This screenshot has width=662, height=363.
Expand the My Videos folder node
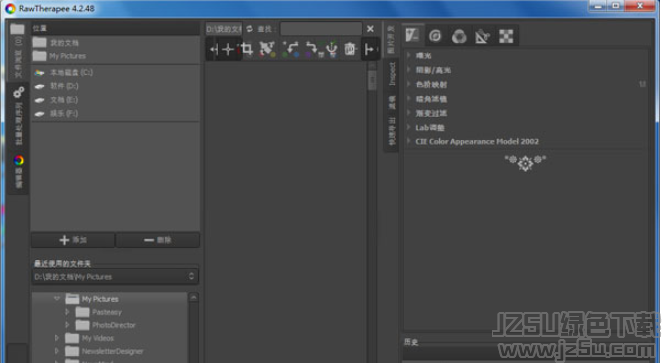point(57,338)
